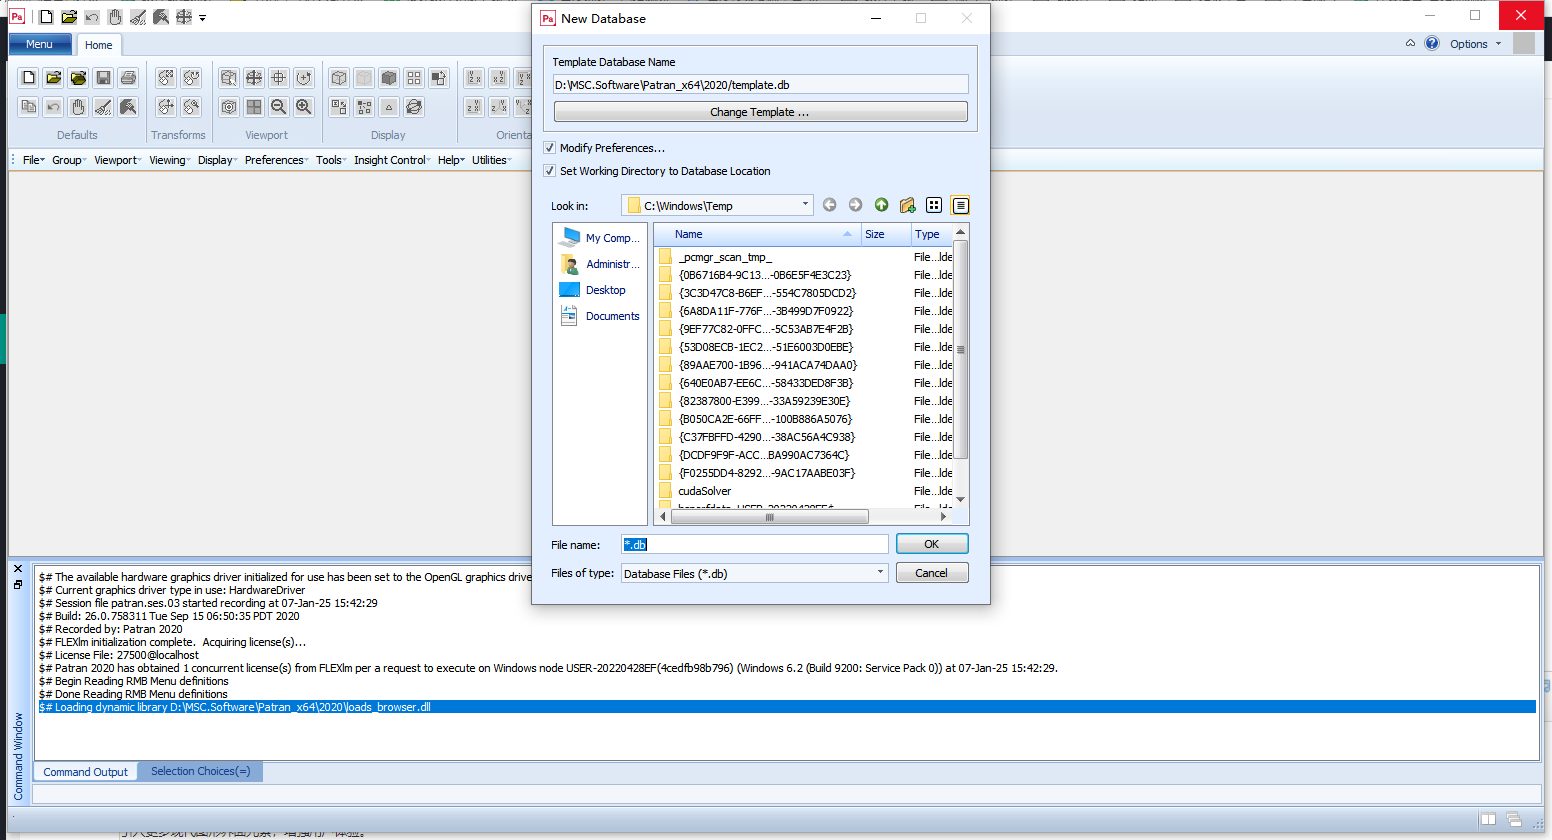Image resolution: width=1552 pixels, height=840 pixels.
Task: Sort the file list by the Size header
Action: (885, 234)
